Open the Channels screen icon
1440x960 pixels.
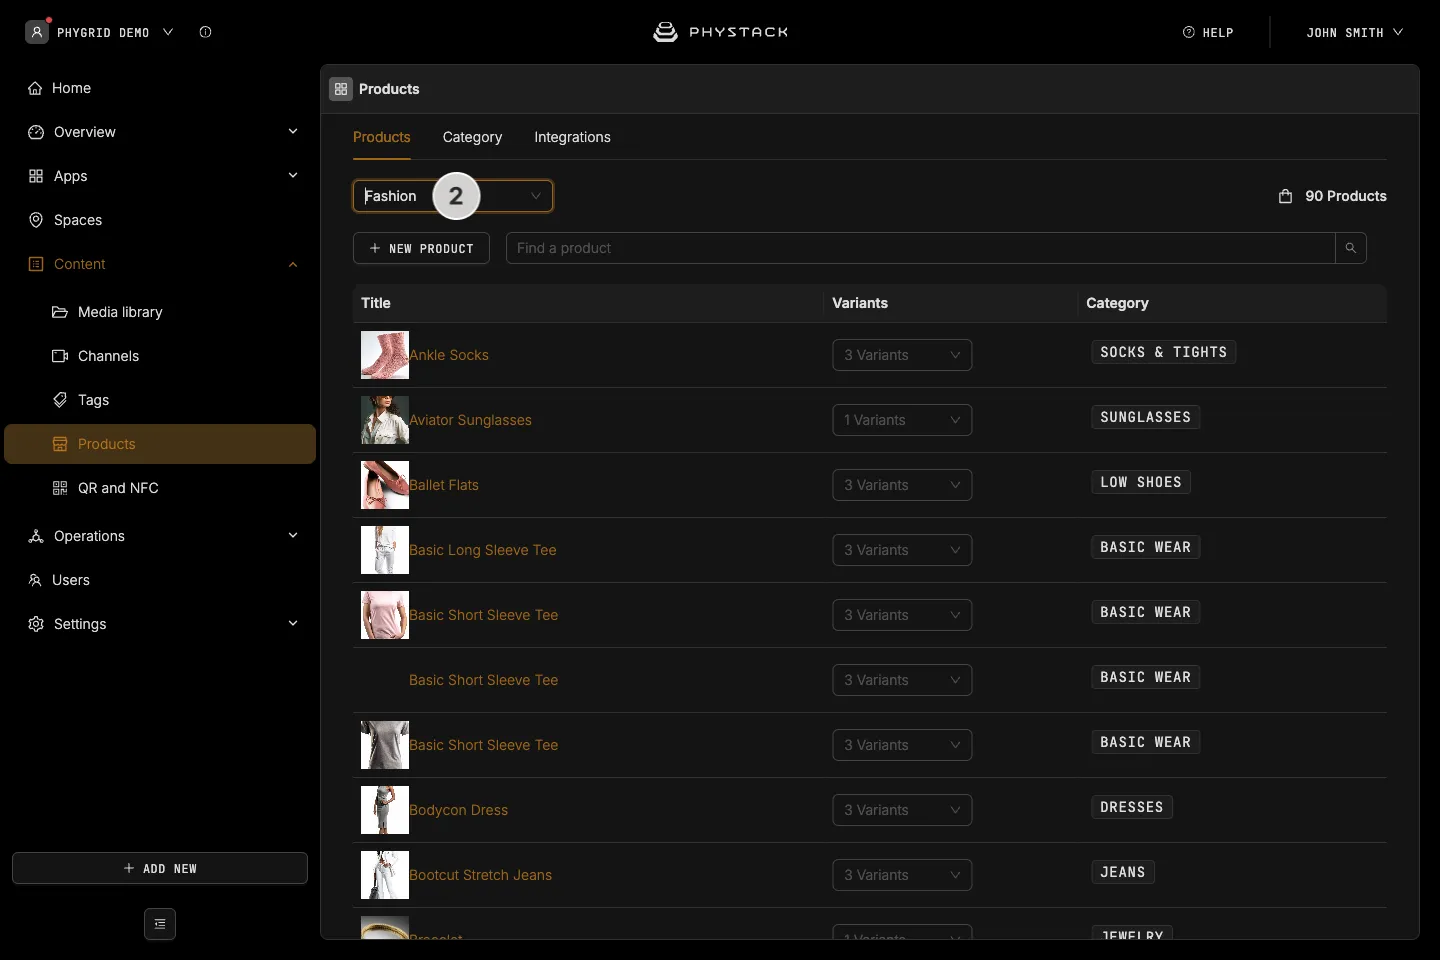[x=60, y=356]
